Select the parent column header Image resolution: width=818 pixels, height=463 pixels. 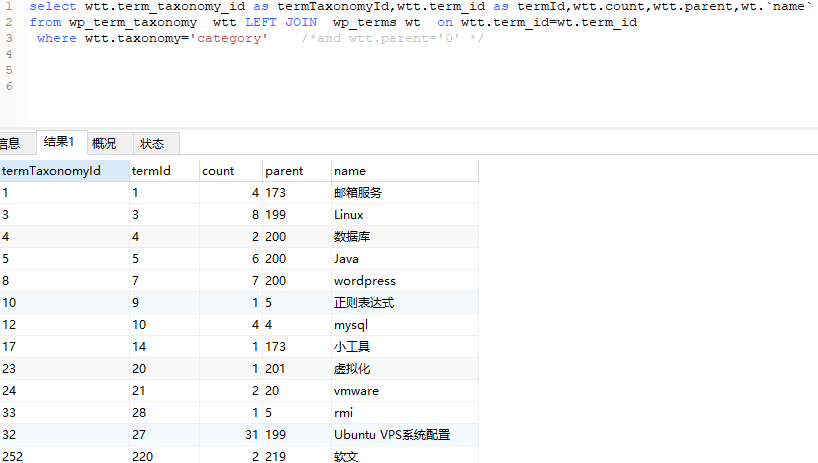(297, 171)
